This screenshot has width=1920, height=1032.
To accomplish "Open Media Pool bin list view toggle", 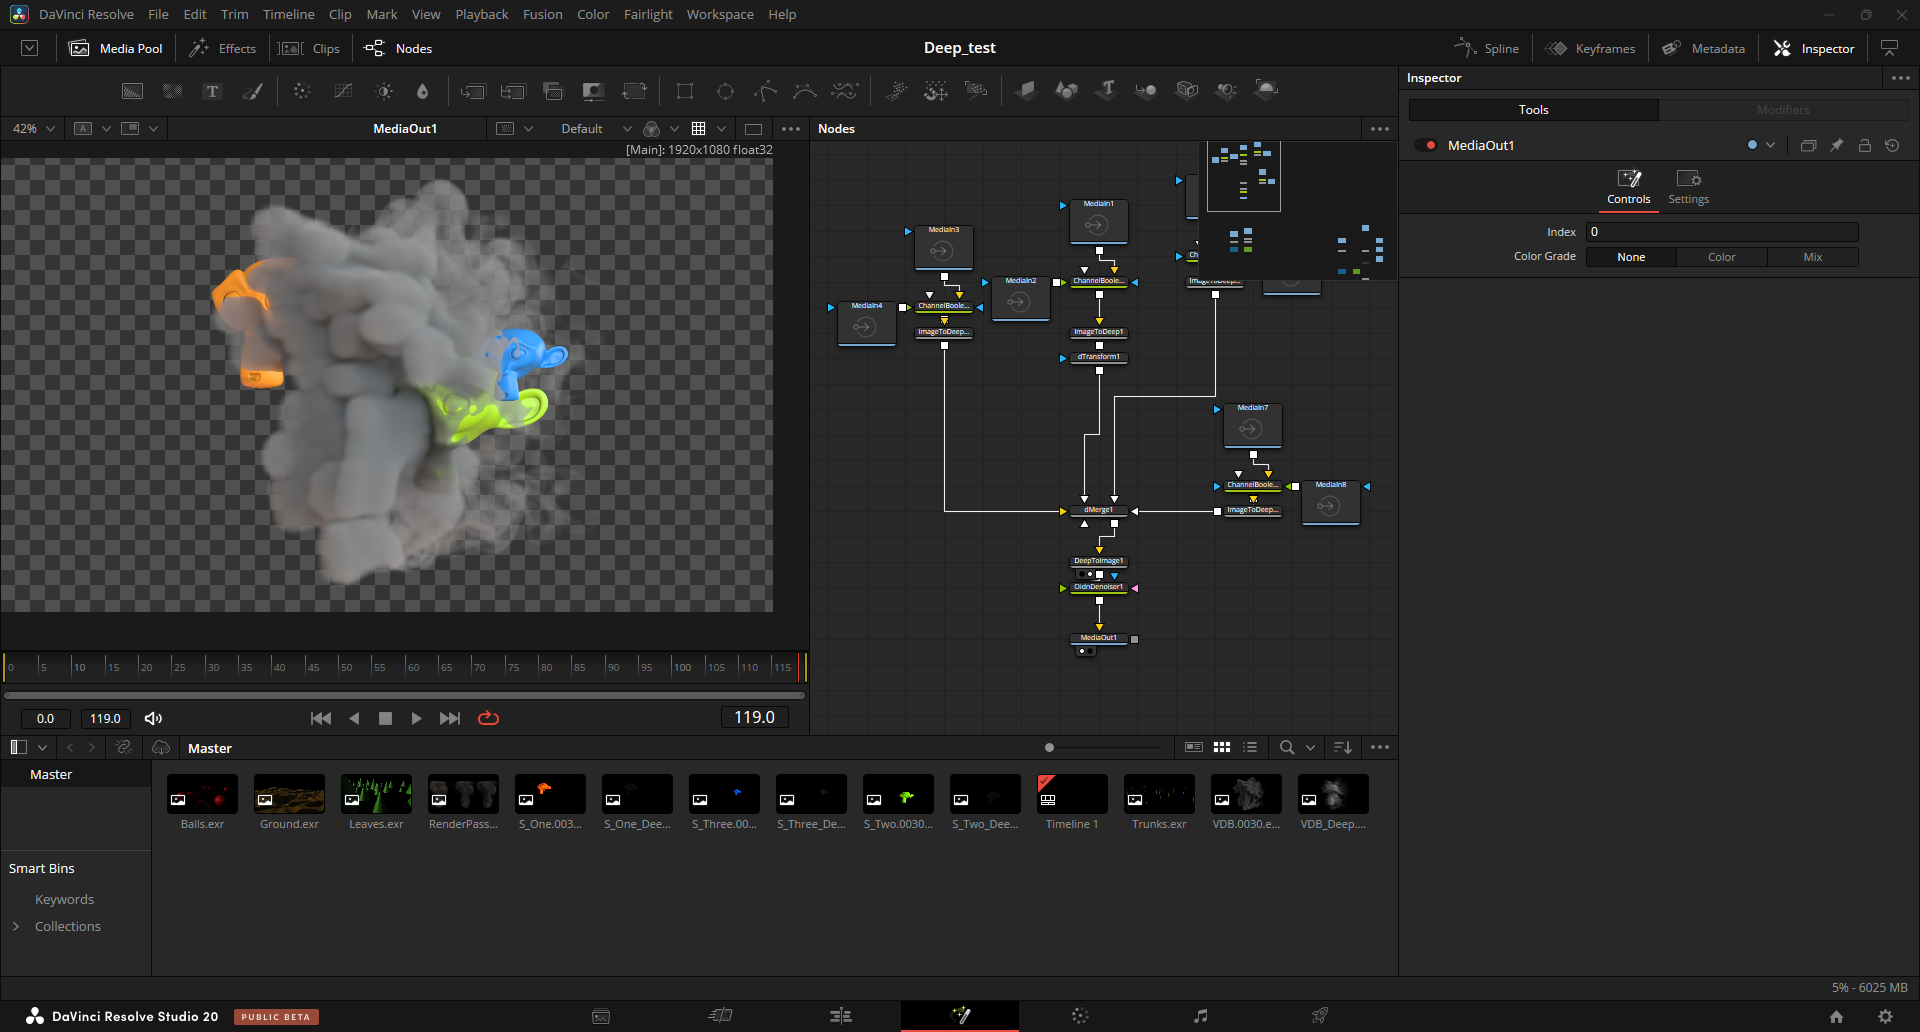I will click(1250, 747).
